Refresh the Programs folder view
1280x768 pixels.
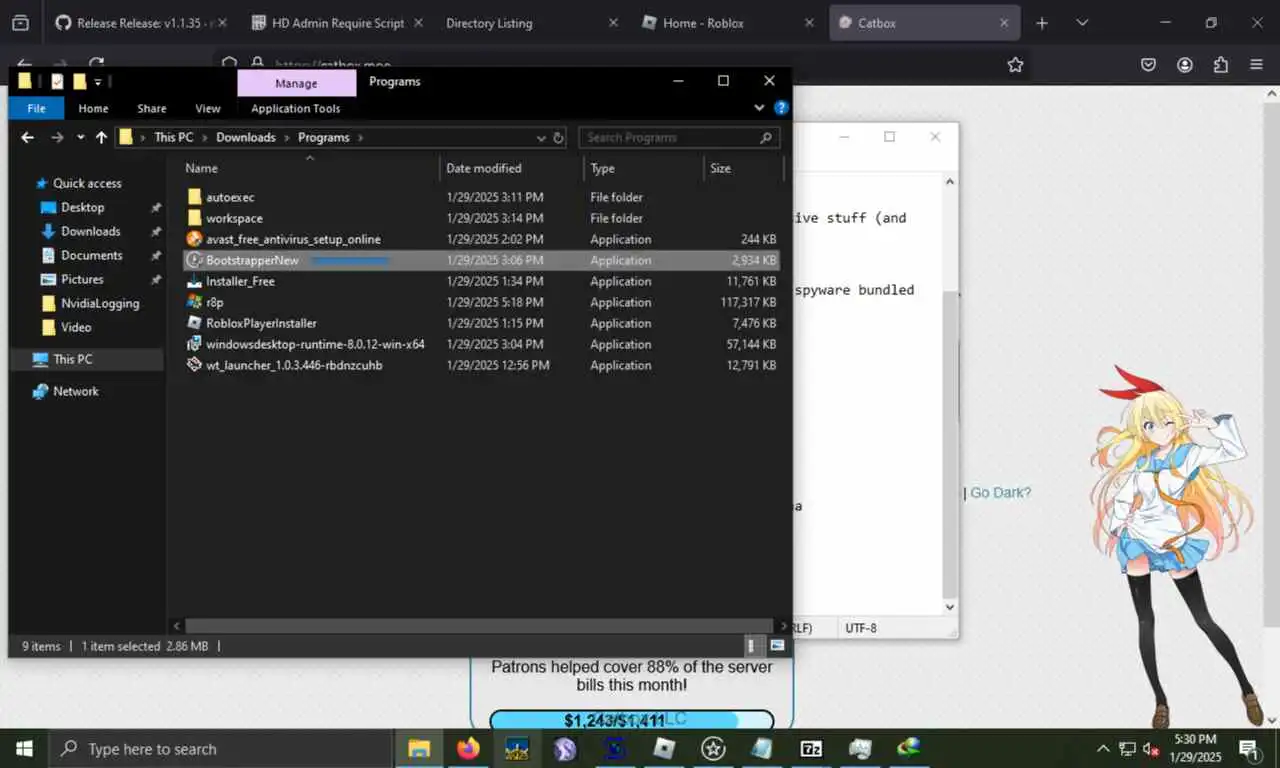click(x=558, y=138)
